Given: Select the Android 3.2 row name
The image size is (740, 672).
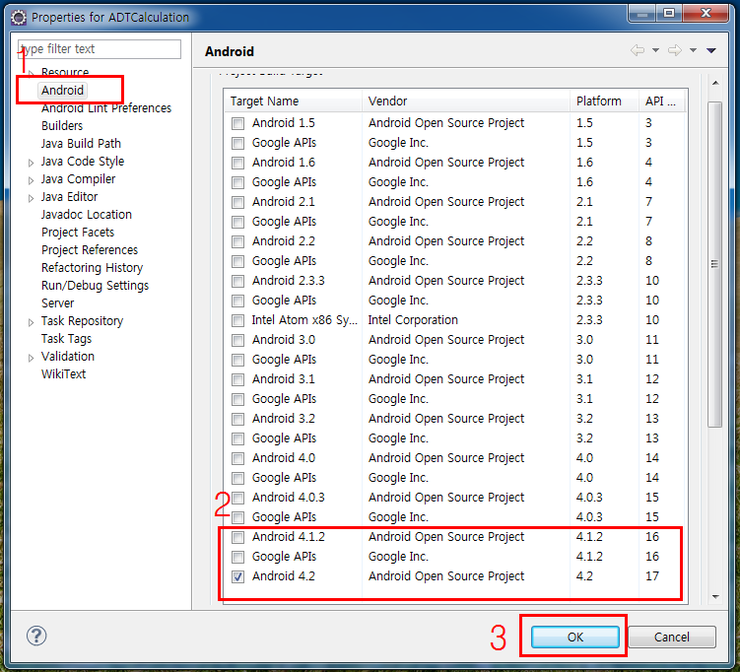Looking at the screenshot, I should coord(284,419).
